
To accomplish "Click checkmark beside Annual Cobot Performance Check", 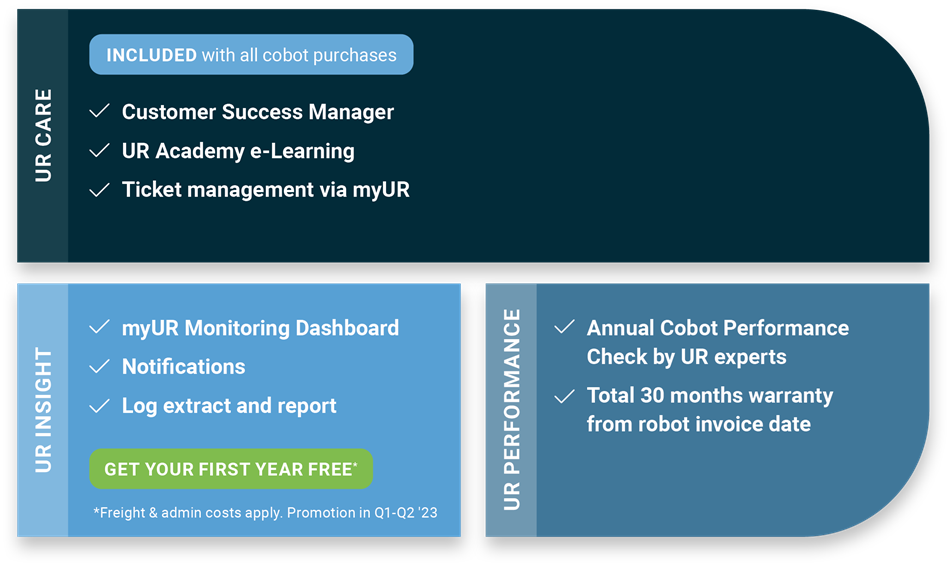I will tap(565, 327).
